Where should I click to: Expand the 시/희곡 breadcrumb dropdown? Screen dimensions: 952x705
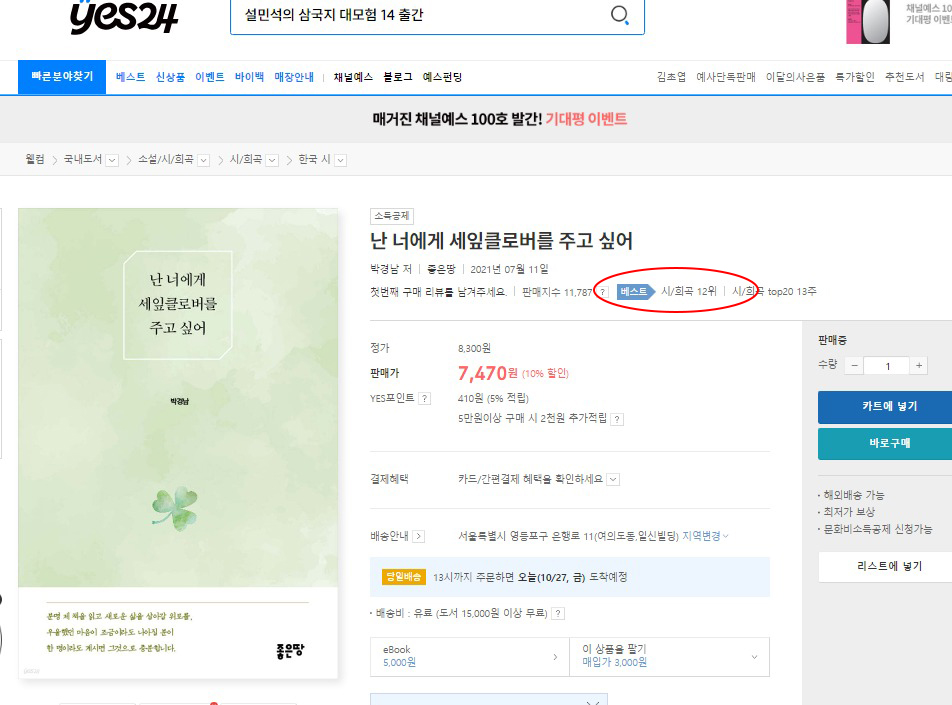coord(273,160)
